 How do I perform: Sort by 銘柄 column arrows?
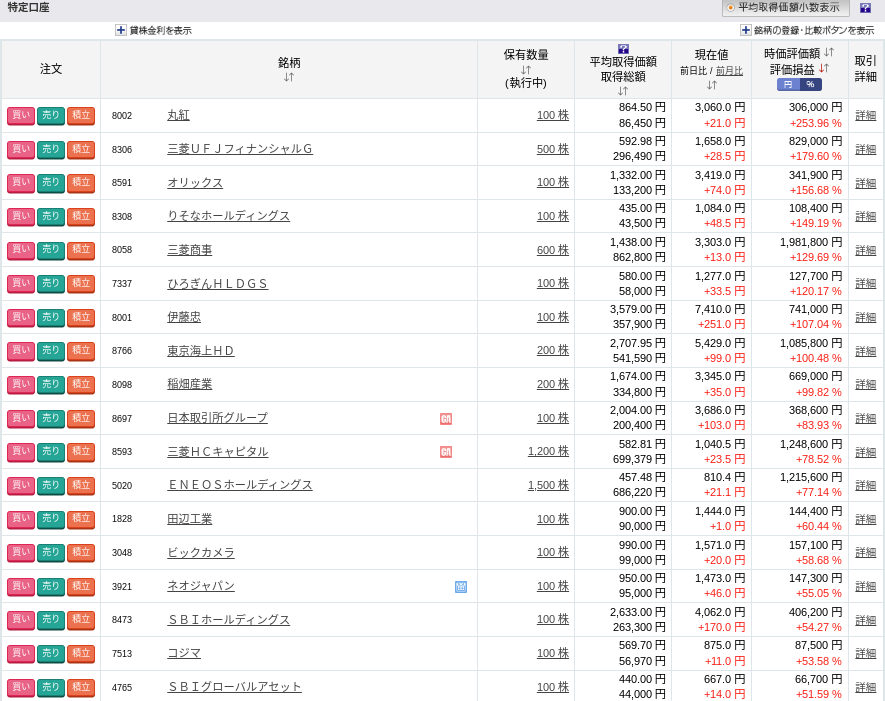coord(289,77)
